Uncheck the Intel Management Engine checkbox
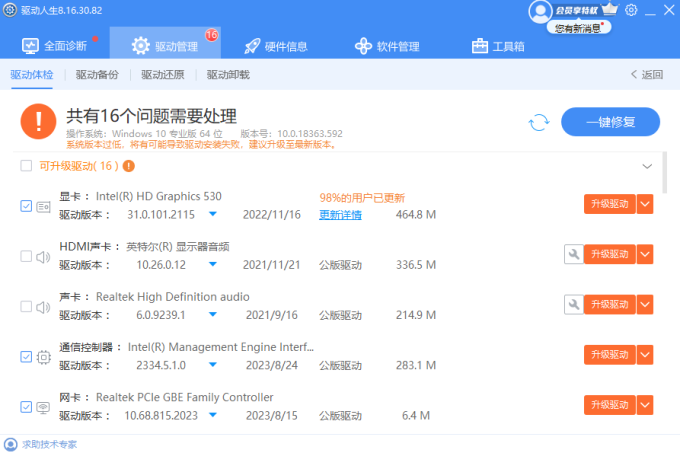The image size is (680, 453). (26, 357)
